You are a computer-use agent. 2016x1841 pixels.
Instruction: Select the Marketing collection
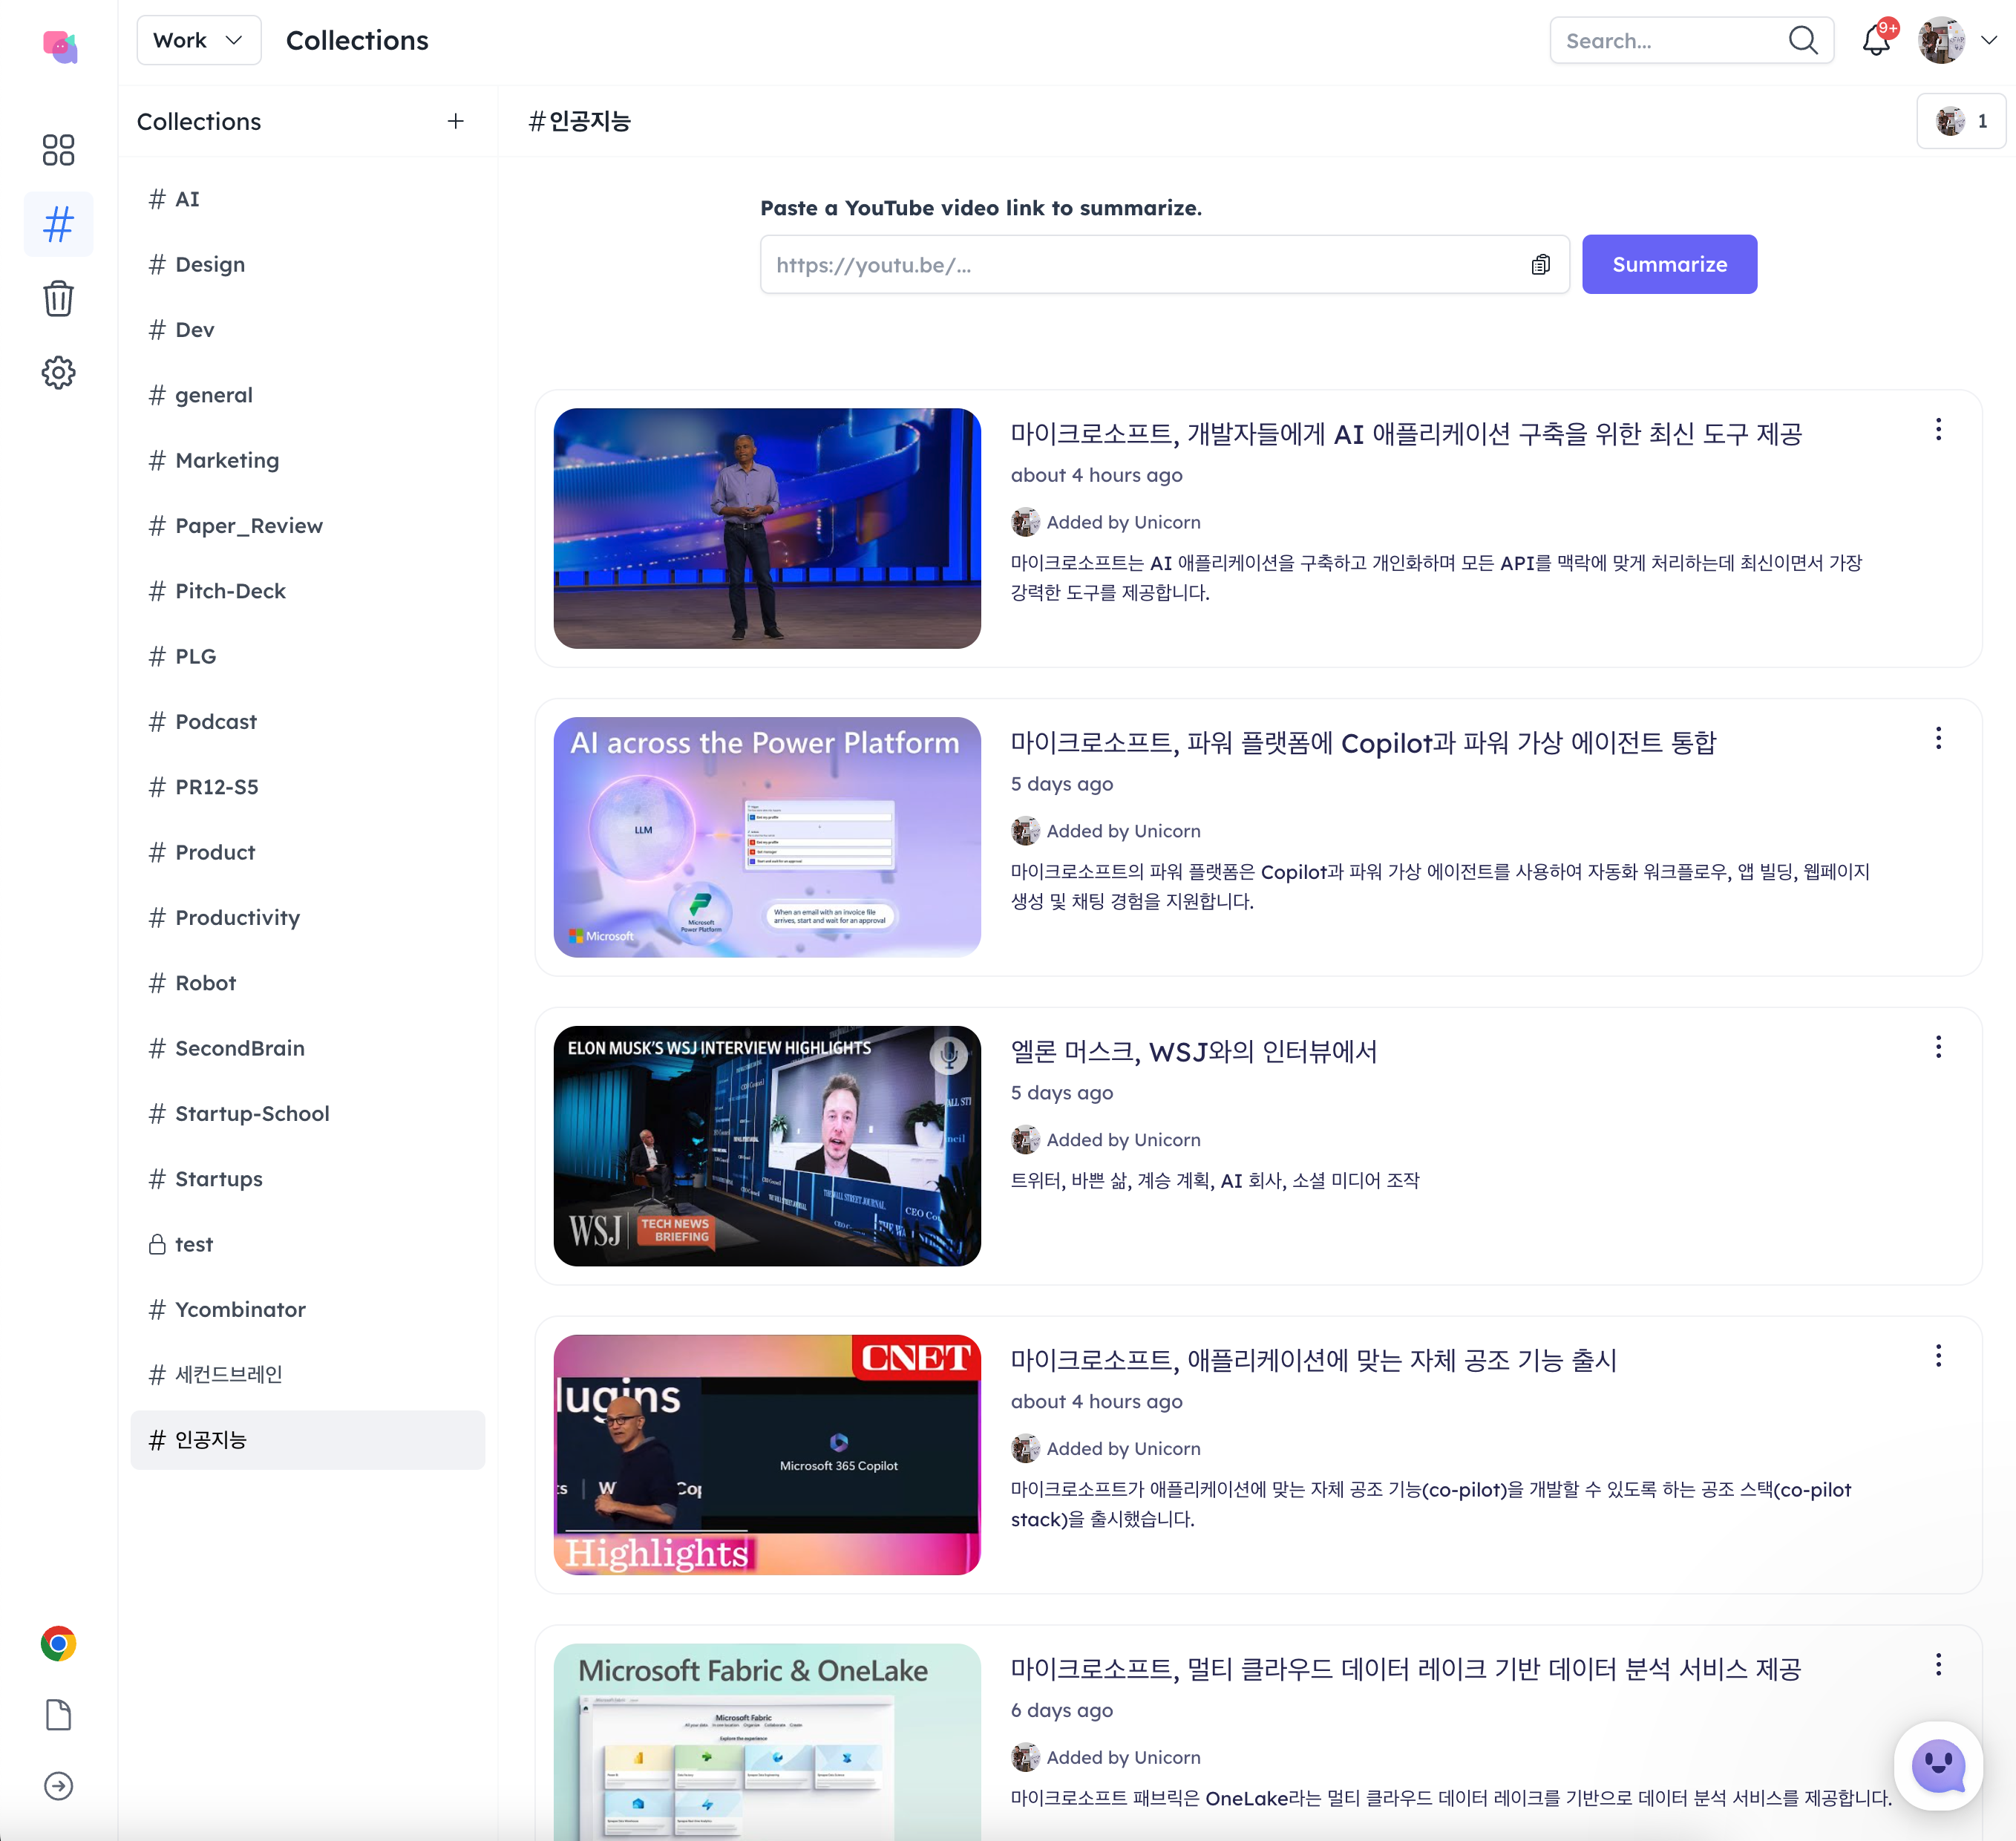point(307,460)
